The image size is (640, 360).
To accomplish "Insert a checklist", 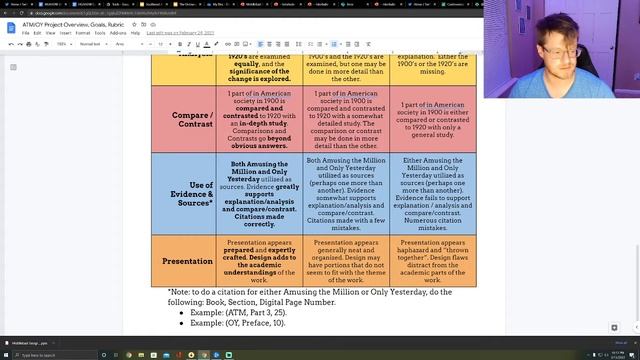I will click(311, 44).
